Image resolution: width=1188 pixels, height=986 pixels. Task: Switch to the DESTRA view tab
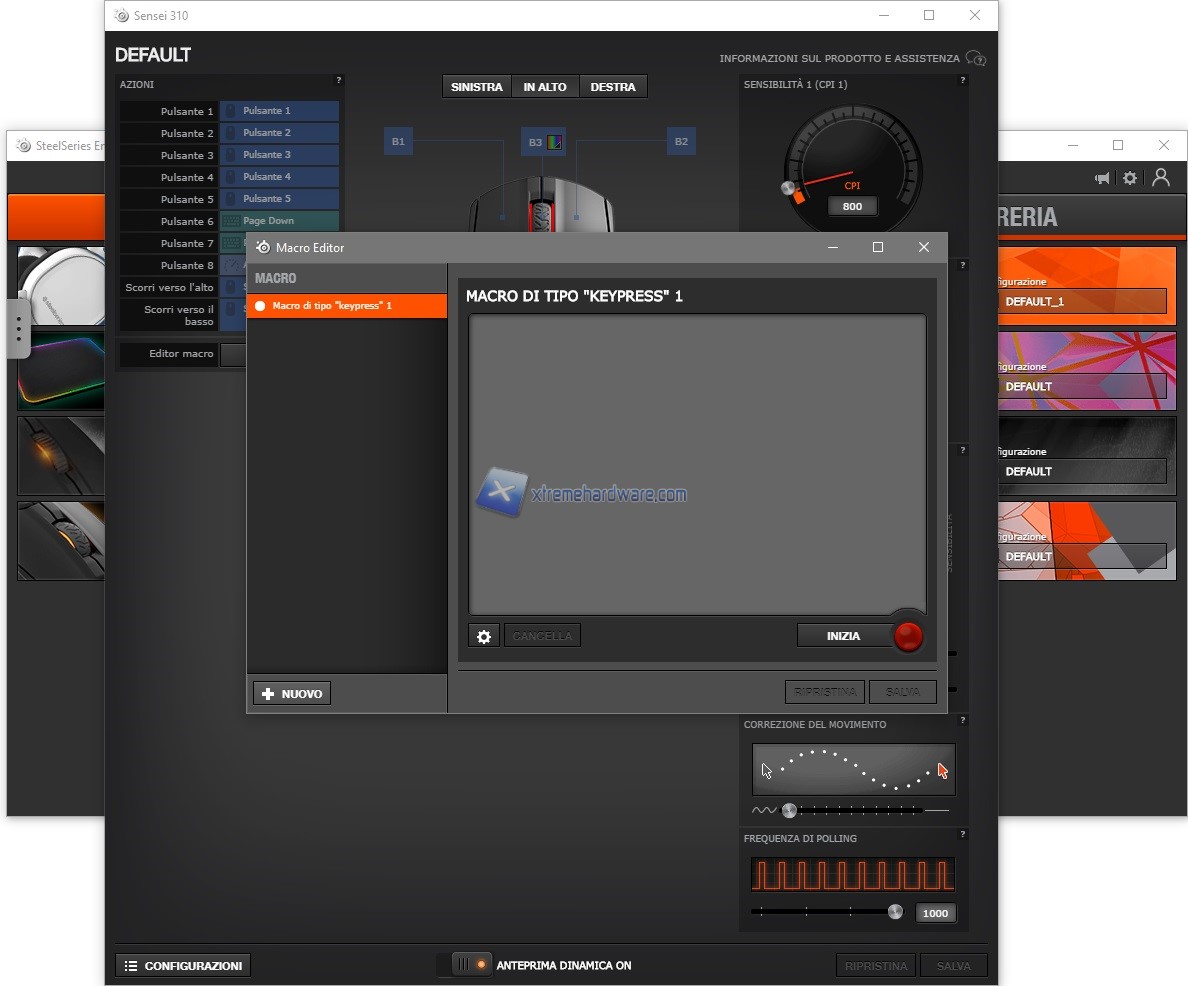[613, 87]
